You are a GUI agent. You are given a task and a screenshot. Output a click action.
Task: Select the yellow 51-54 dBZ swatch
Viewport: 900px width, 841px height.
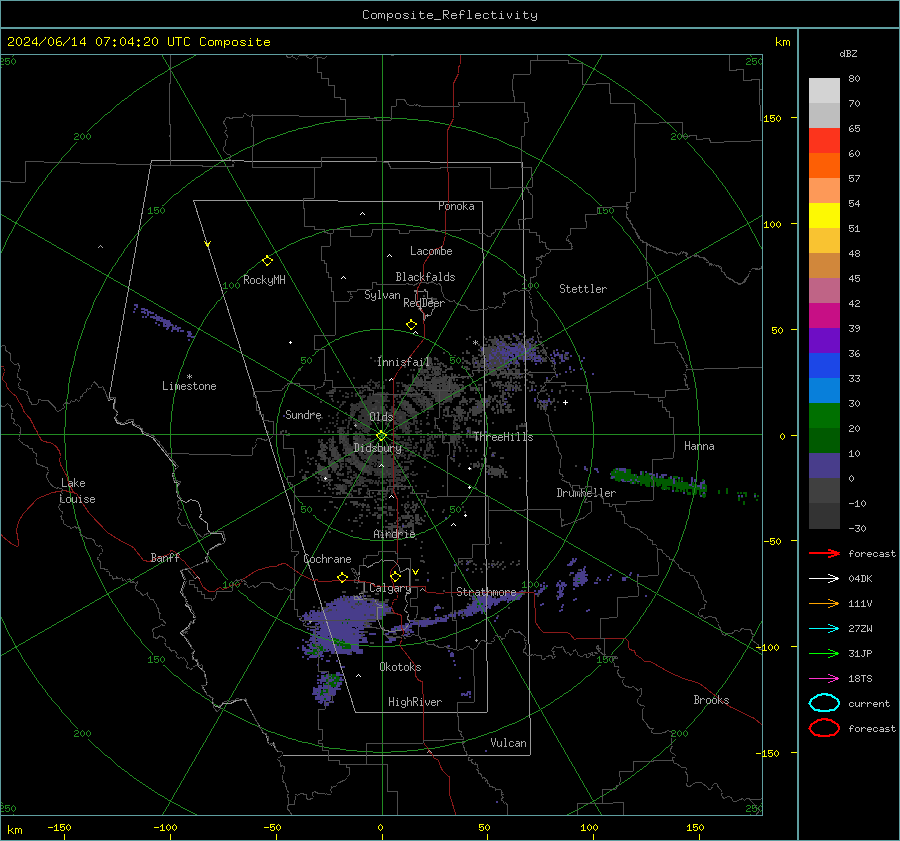(x=824, y=216)
